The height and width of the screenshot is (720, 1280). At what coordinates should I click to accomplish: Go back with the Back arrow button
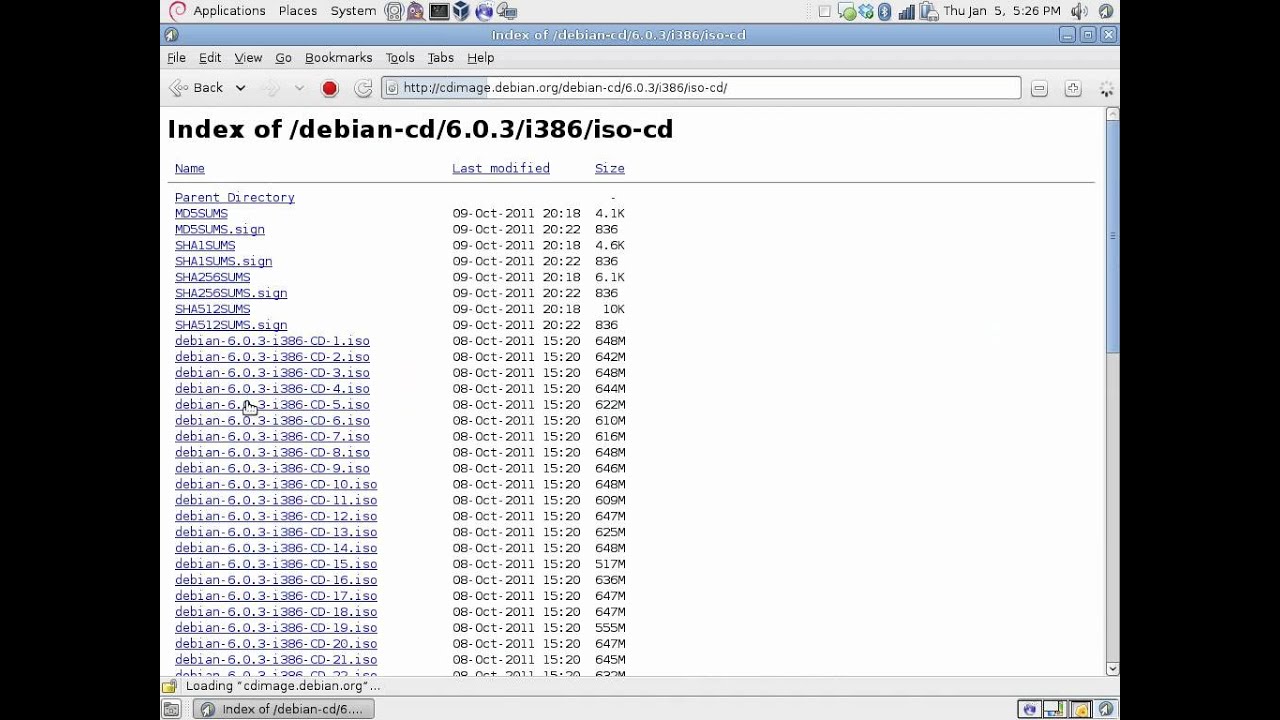pyautogui.click(x=197, y=88)
